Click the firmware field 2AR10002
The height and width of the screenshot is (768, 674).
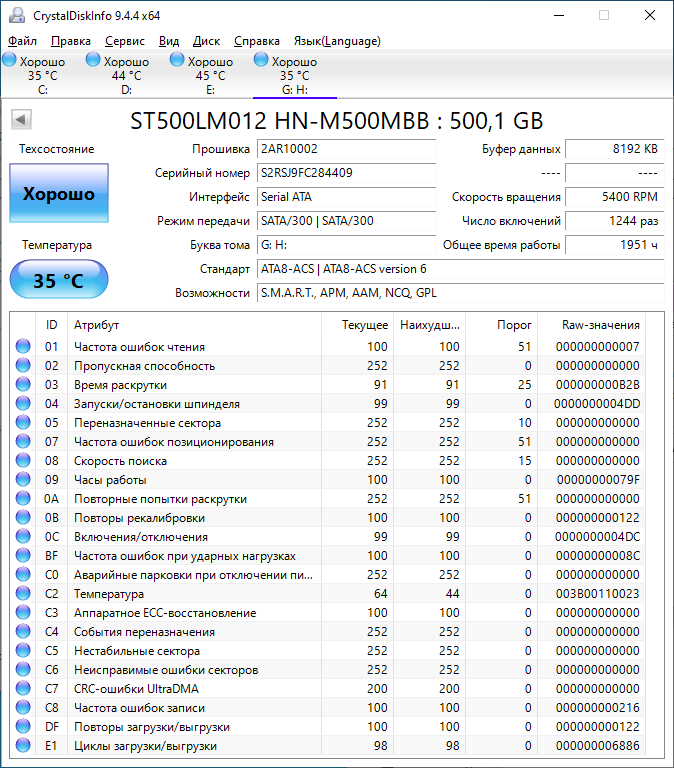click(346, 149)
